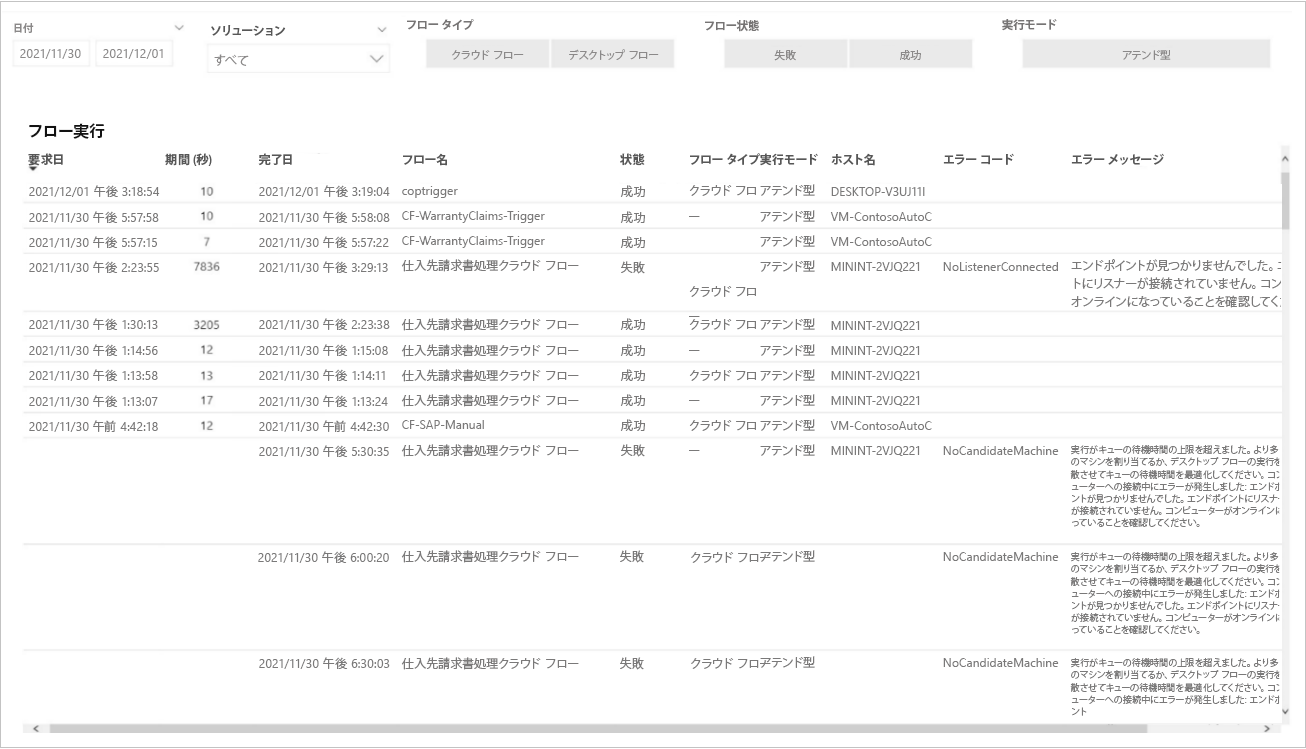Click the sort arrow under 要求日
The width and height of the screenshot is (1306, 749).
pos(32,169)
